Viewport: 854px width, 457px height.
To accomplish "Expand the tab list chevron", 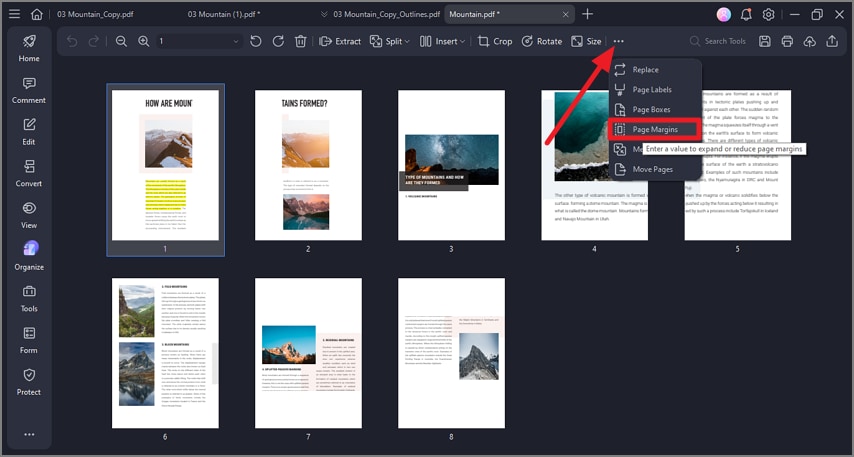I will pyautogui.click(x=324, y=14).
